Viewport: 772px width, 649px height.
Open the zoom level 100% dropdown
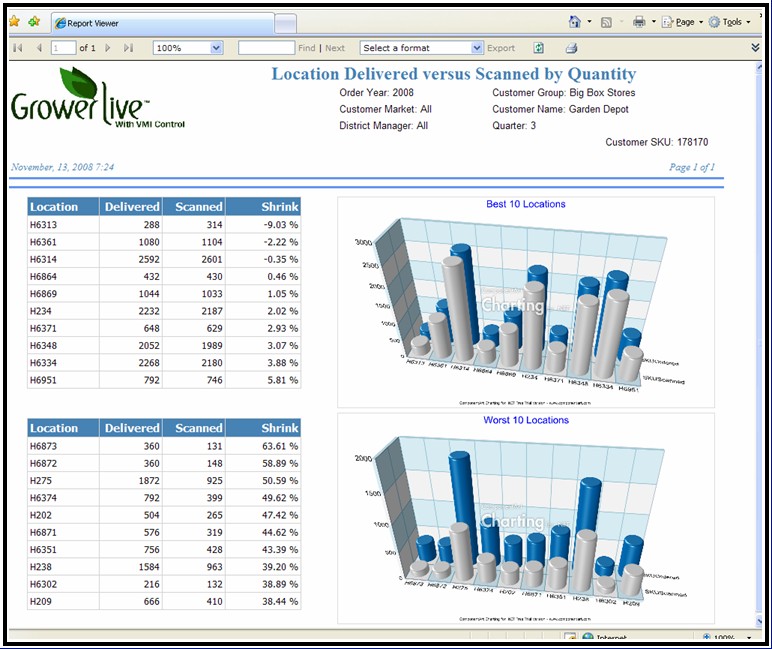pos(216,48)
